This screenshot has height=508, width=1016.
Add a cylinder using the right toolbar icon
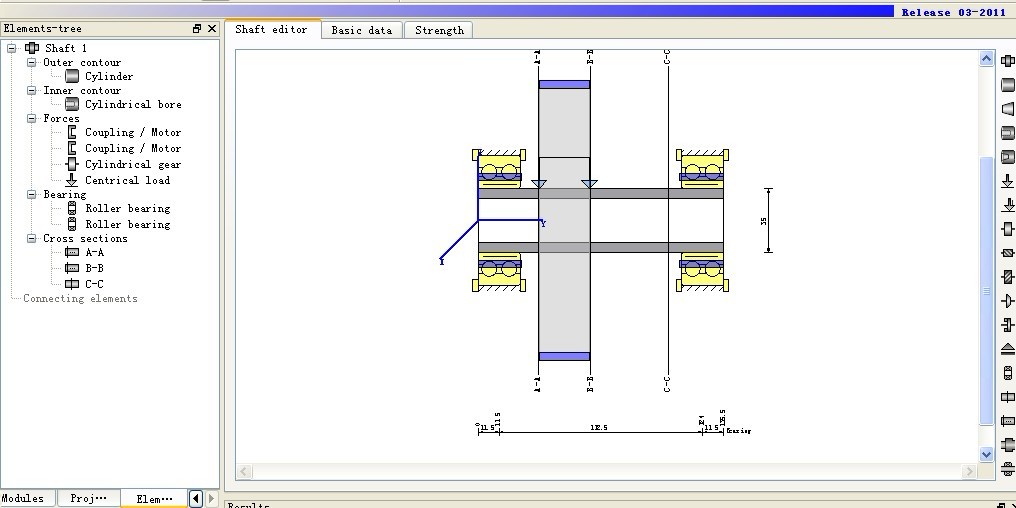tap(1008, 85)
